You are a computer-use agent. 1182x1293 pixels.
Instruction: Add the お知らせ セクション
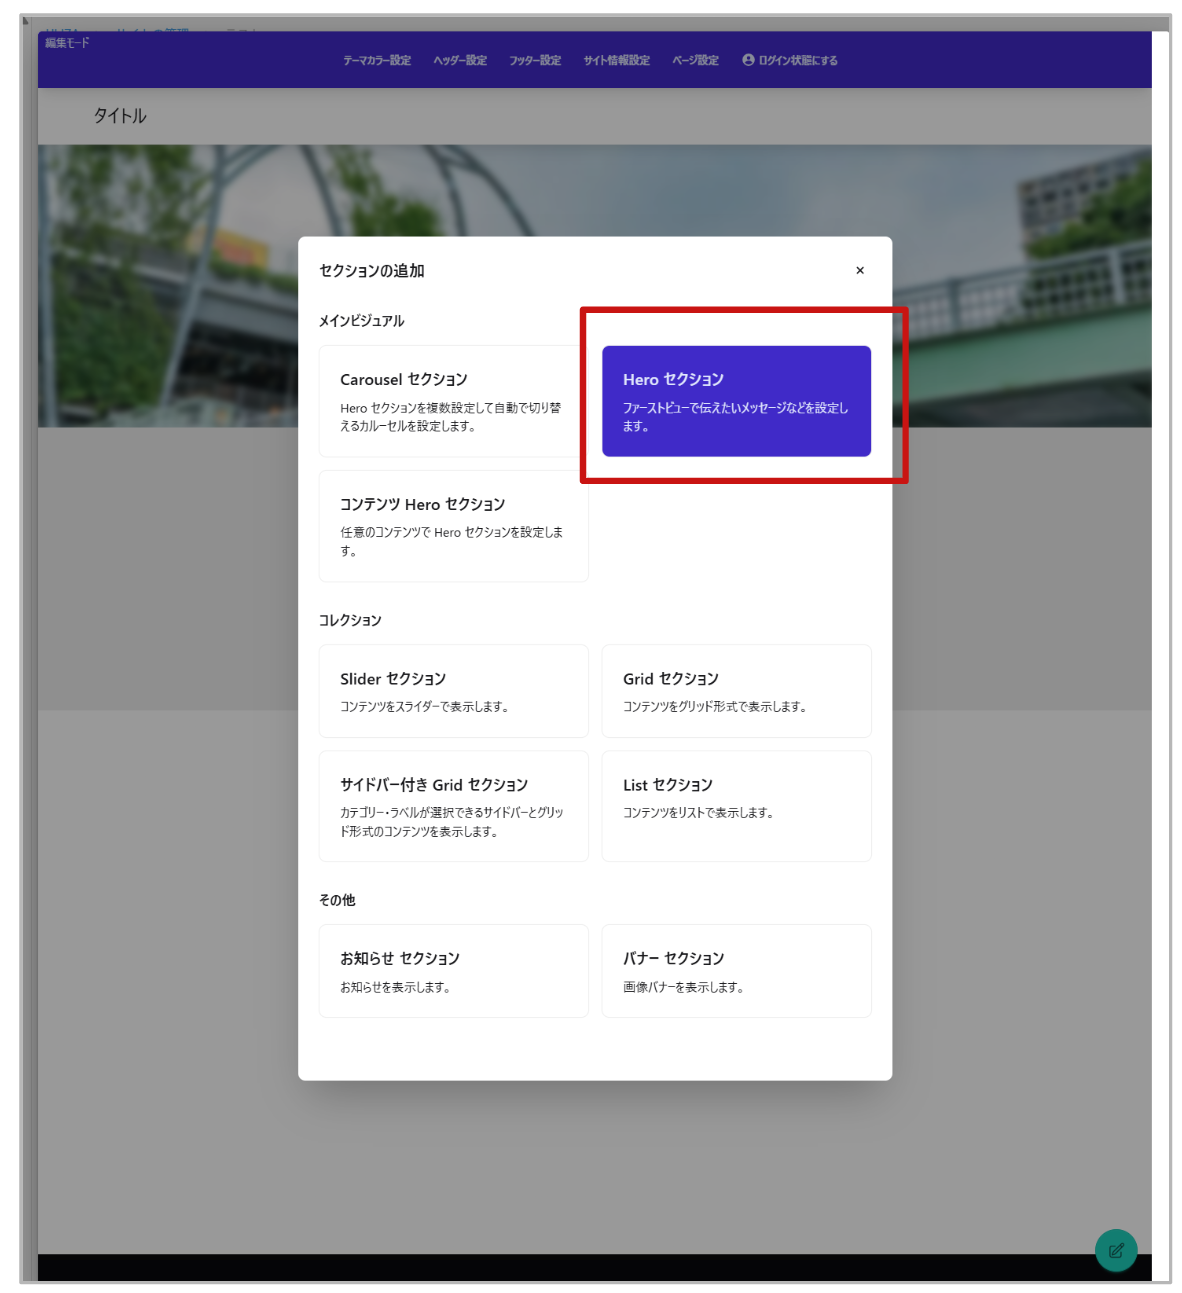click(x=453, y=971)
